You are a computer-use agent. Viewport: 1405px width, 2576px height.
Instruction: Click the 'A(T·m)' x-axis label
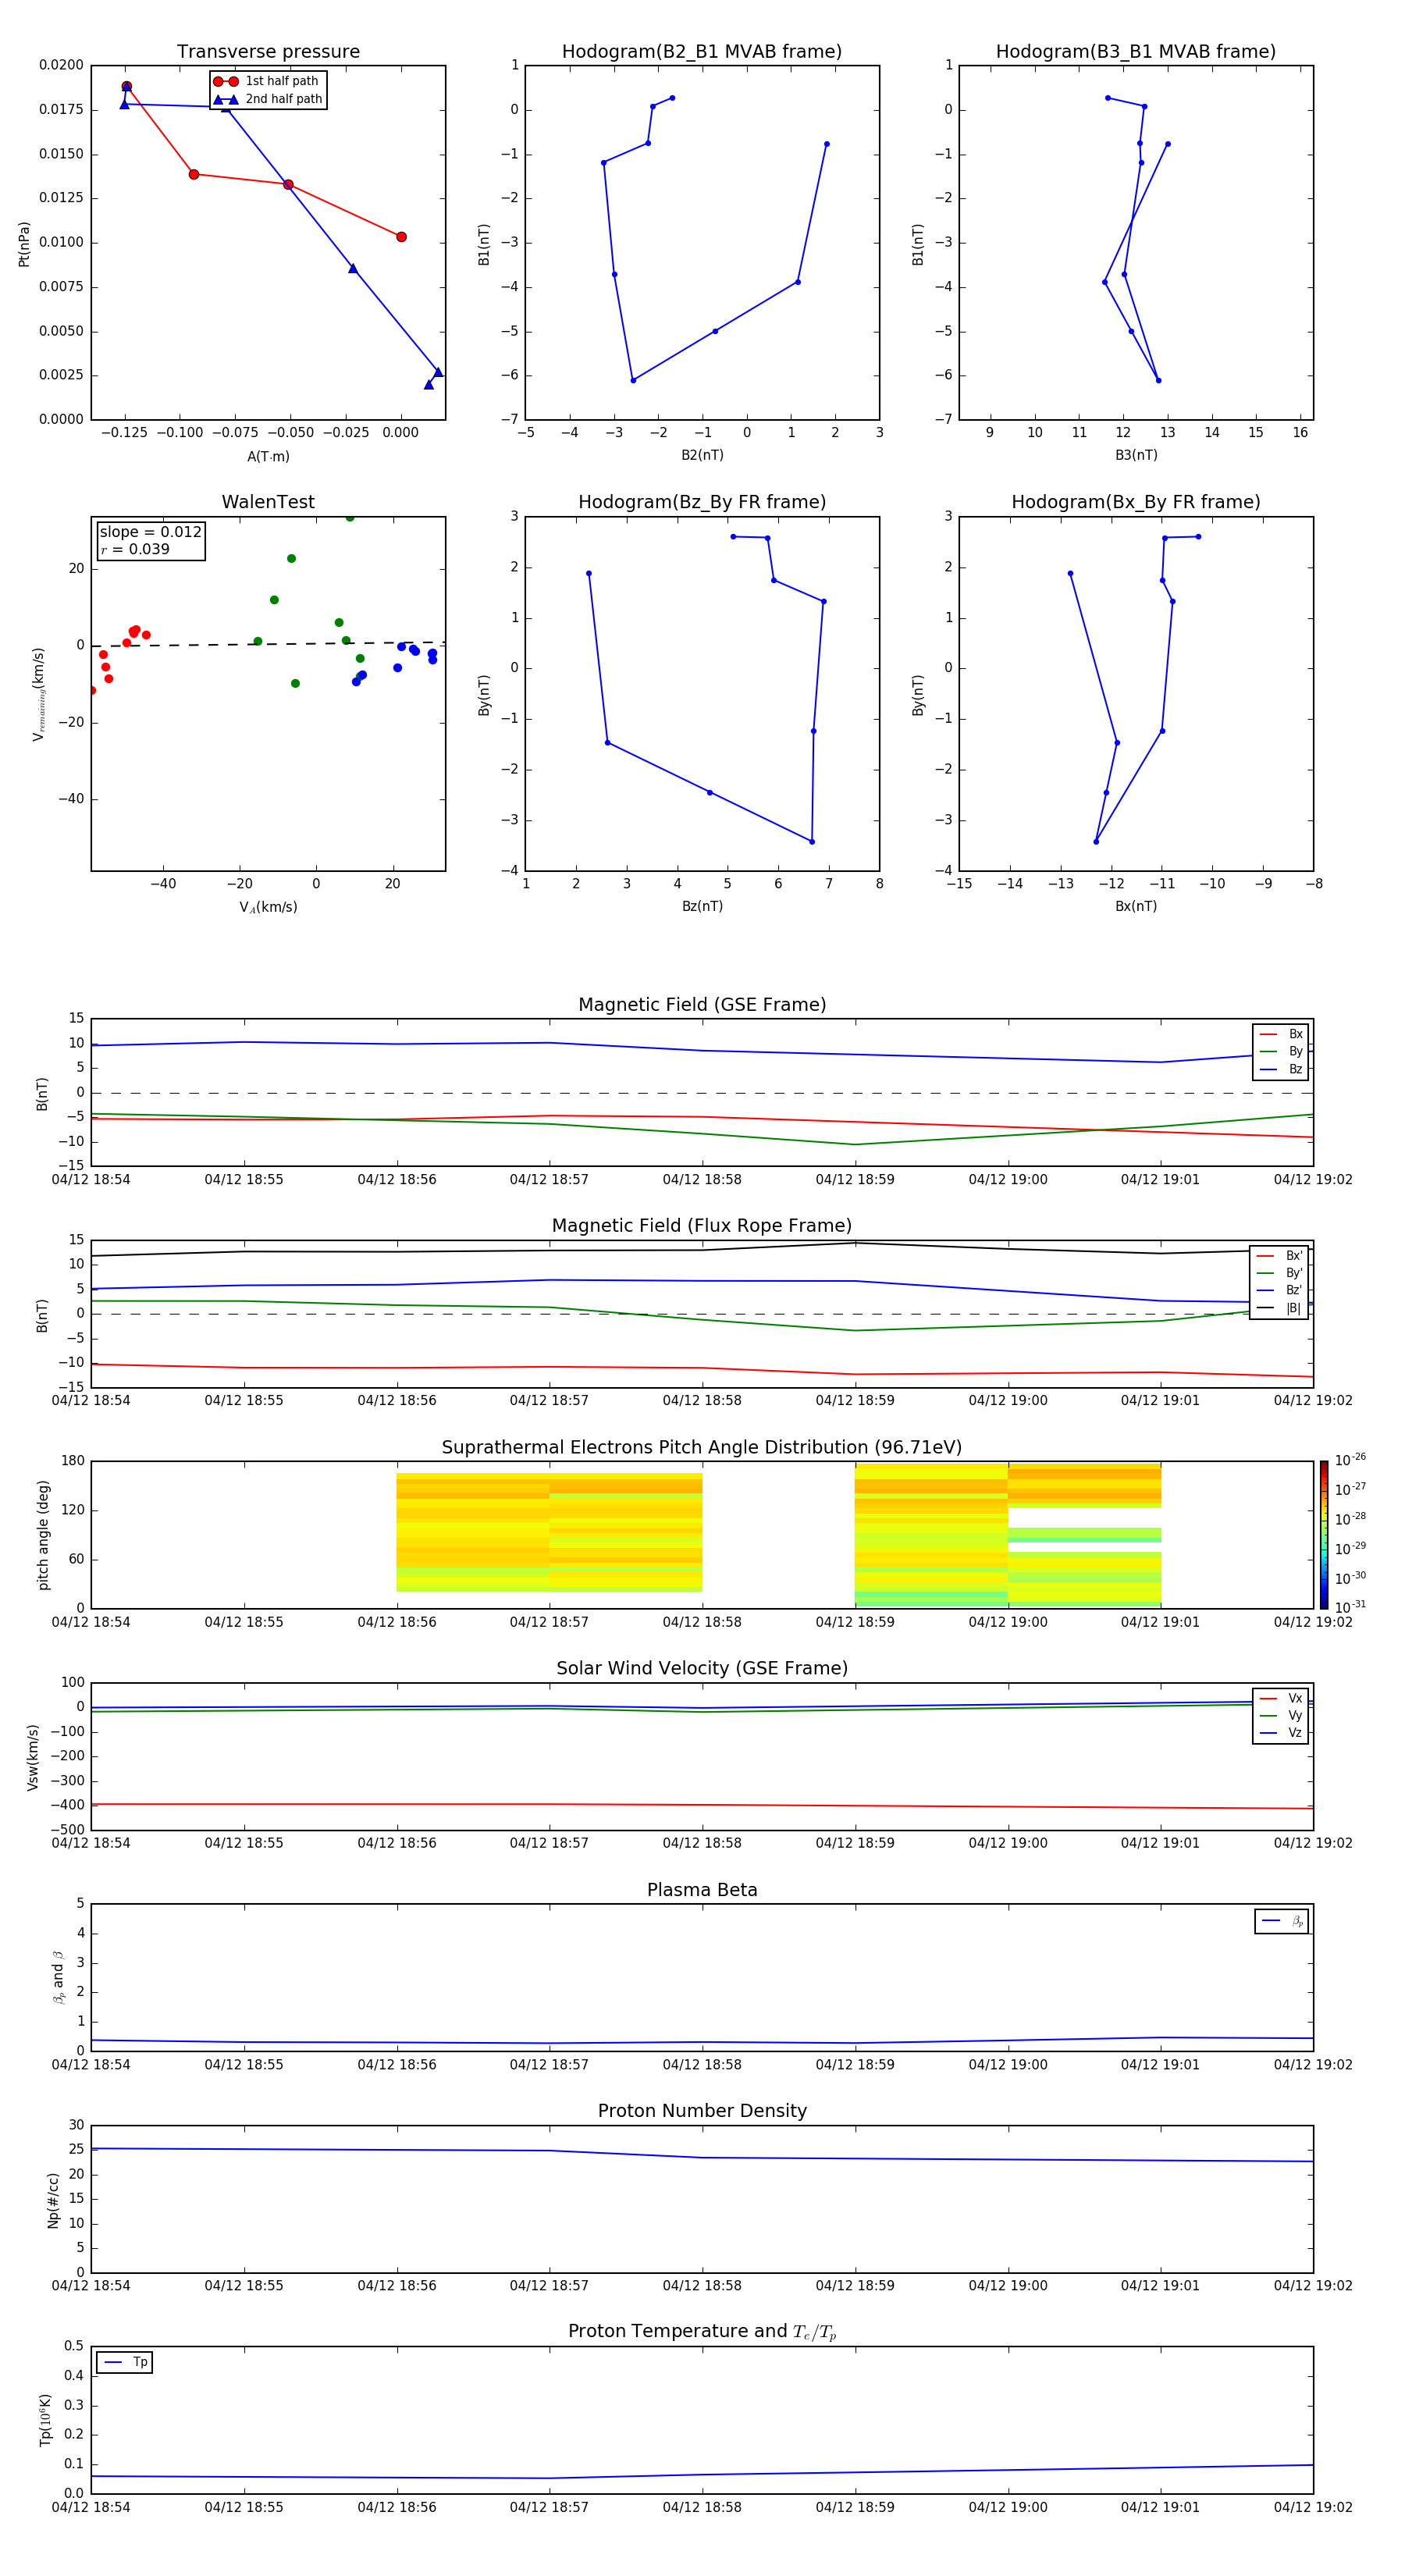(x=268, y=456)
